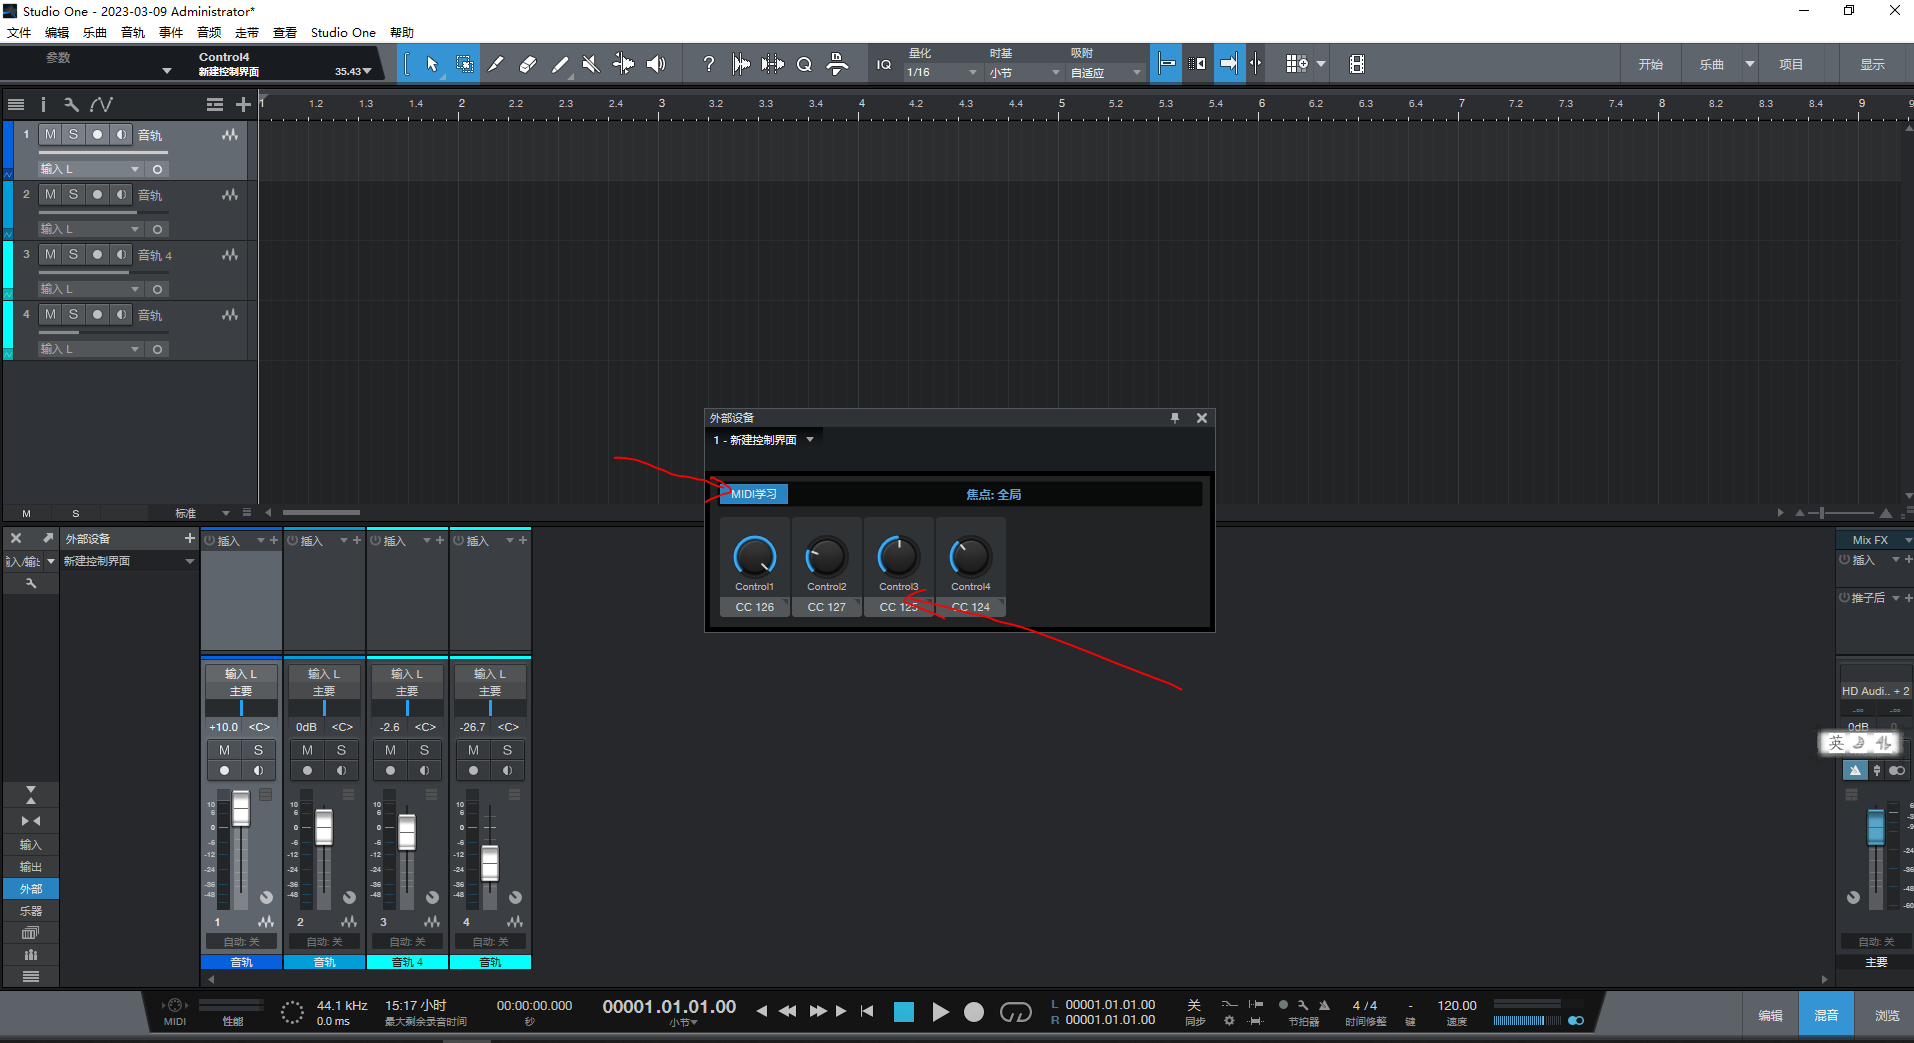Select the Range tool
This screenshot has width=1914, height=1043.
point(465,64)
